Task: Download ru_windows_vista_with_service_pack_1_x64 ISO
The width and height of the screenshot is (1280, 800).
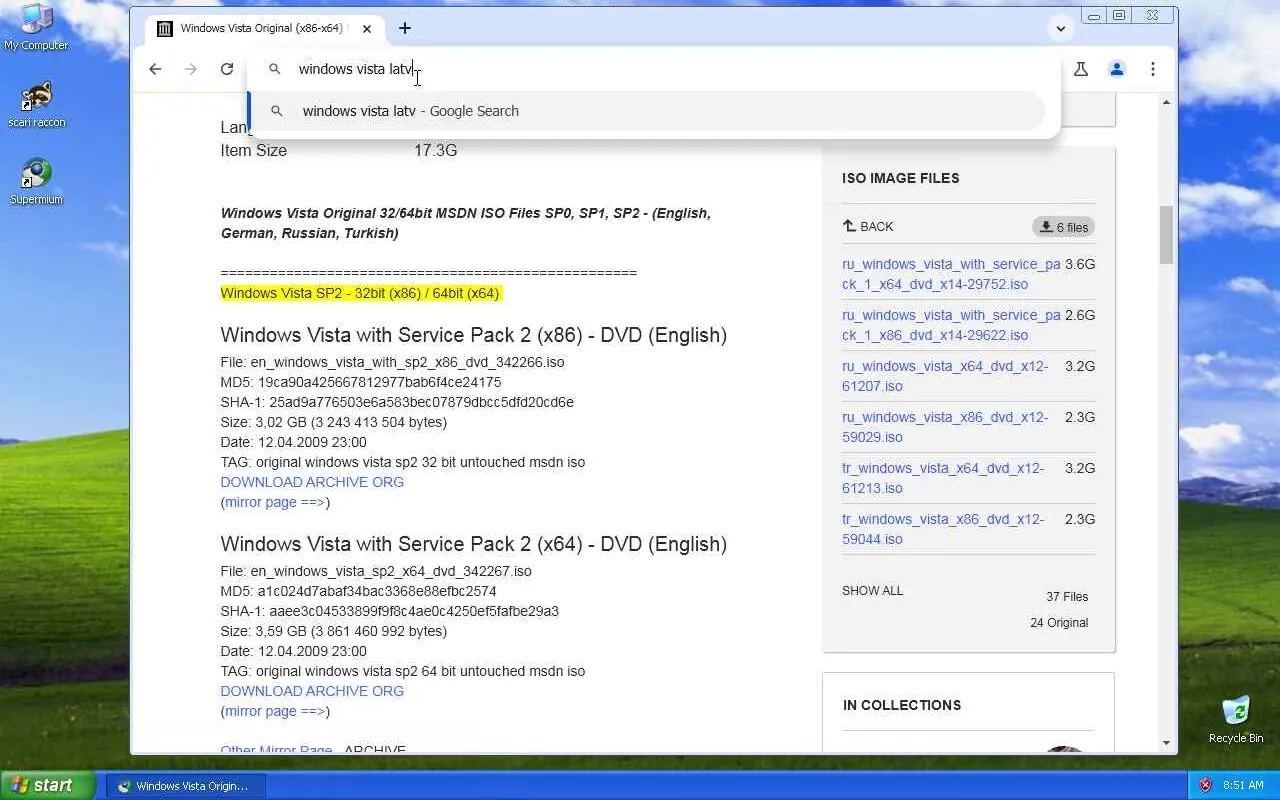Action: [951, 274]
